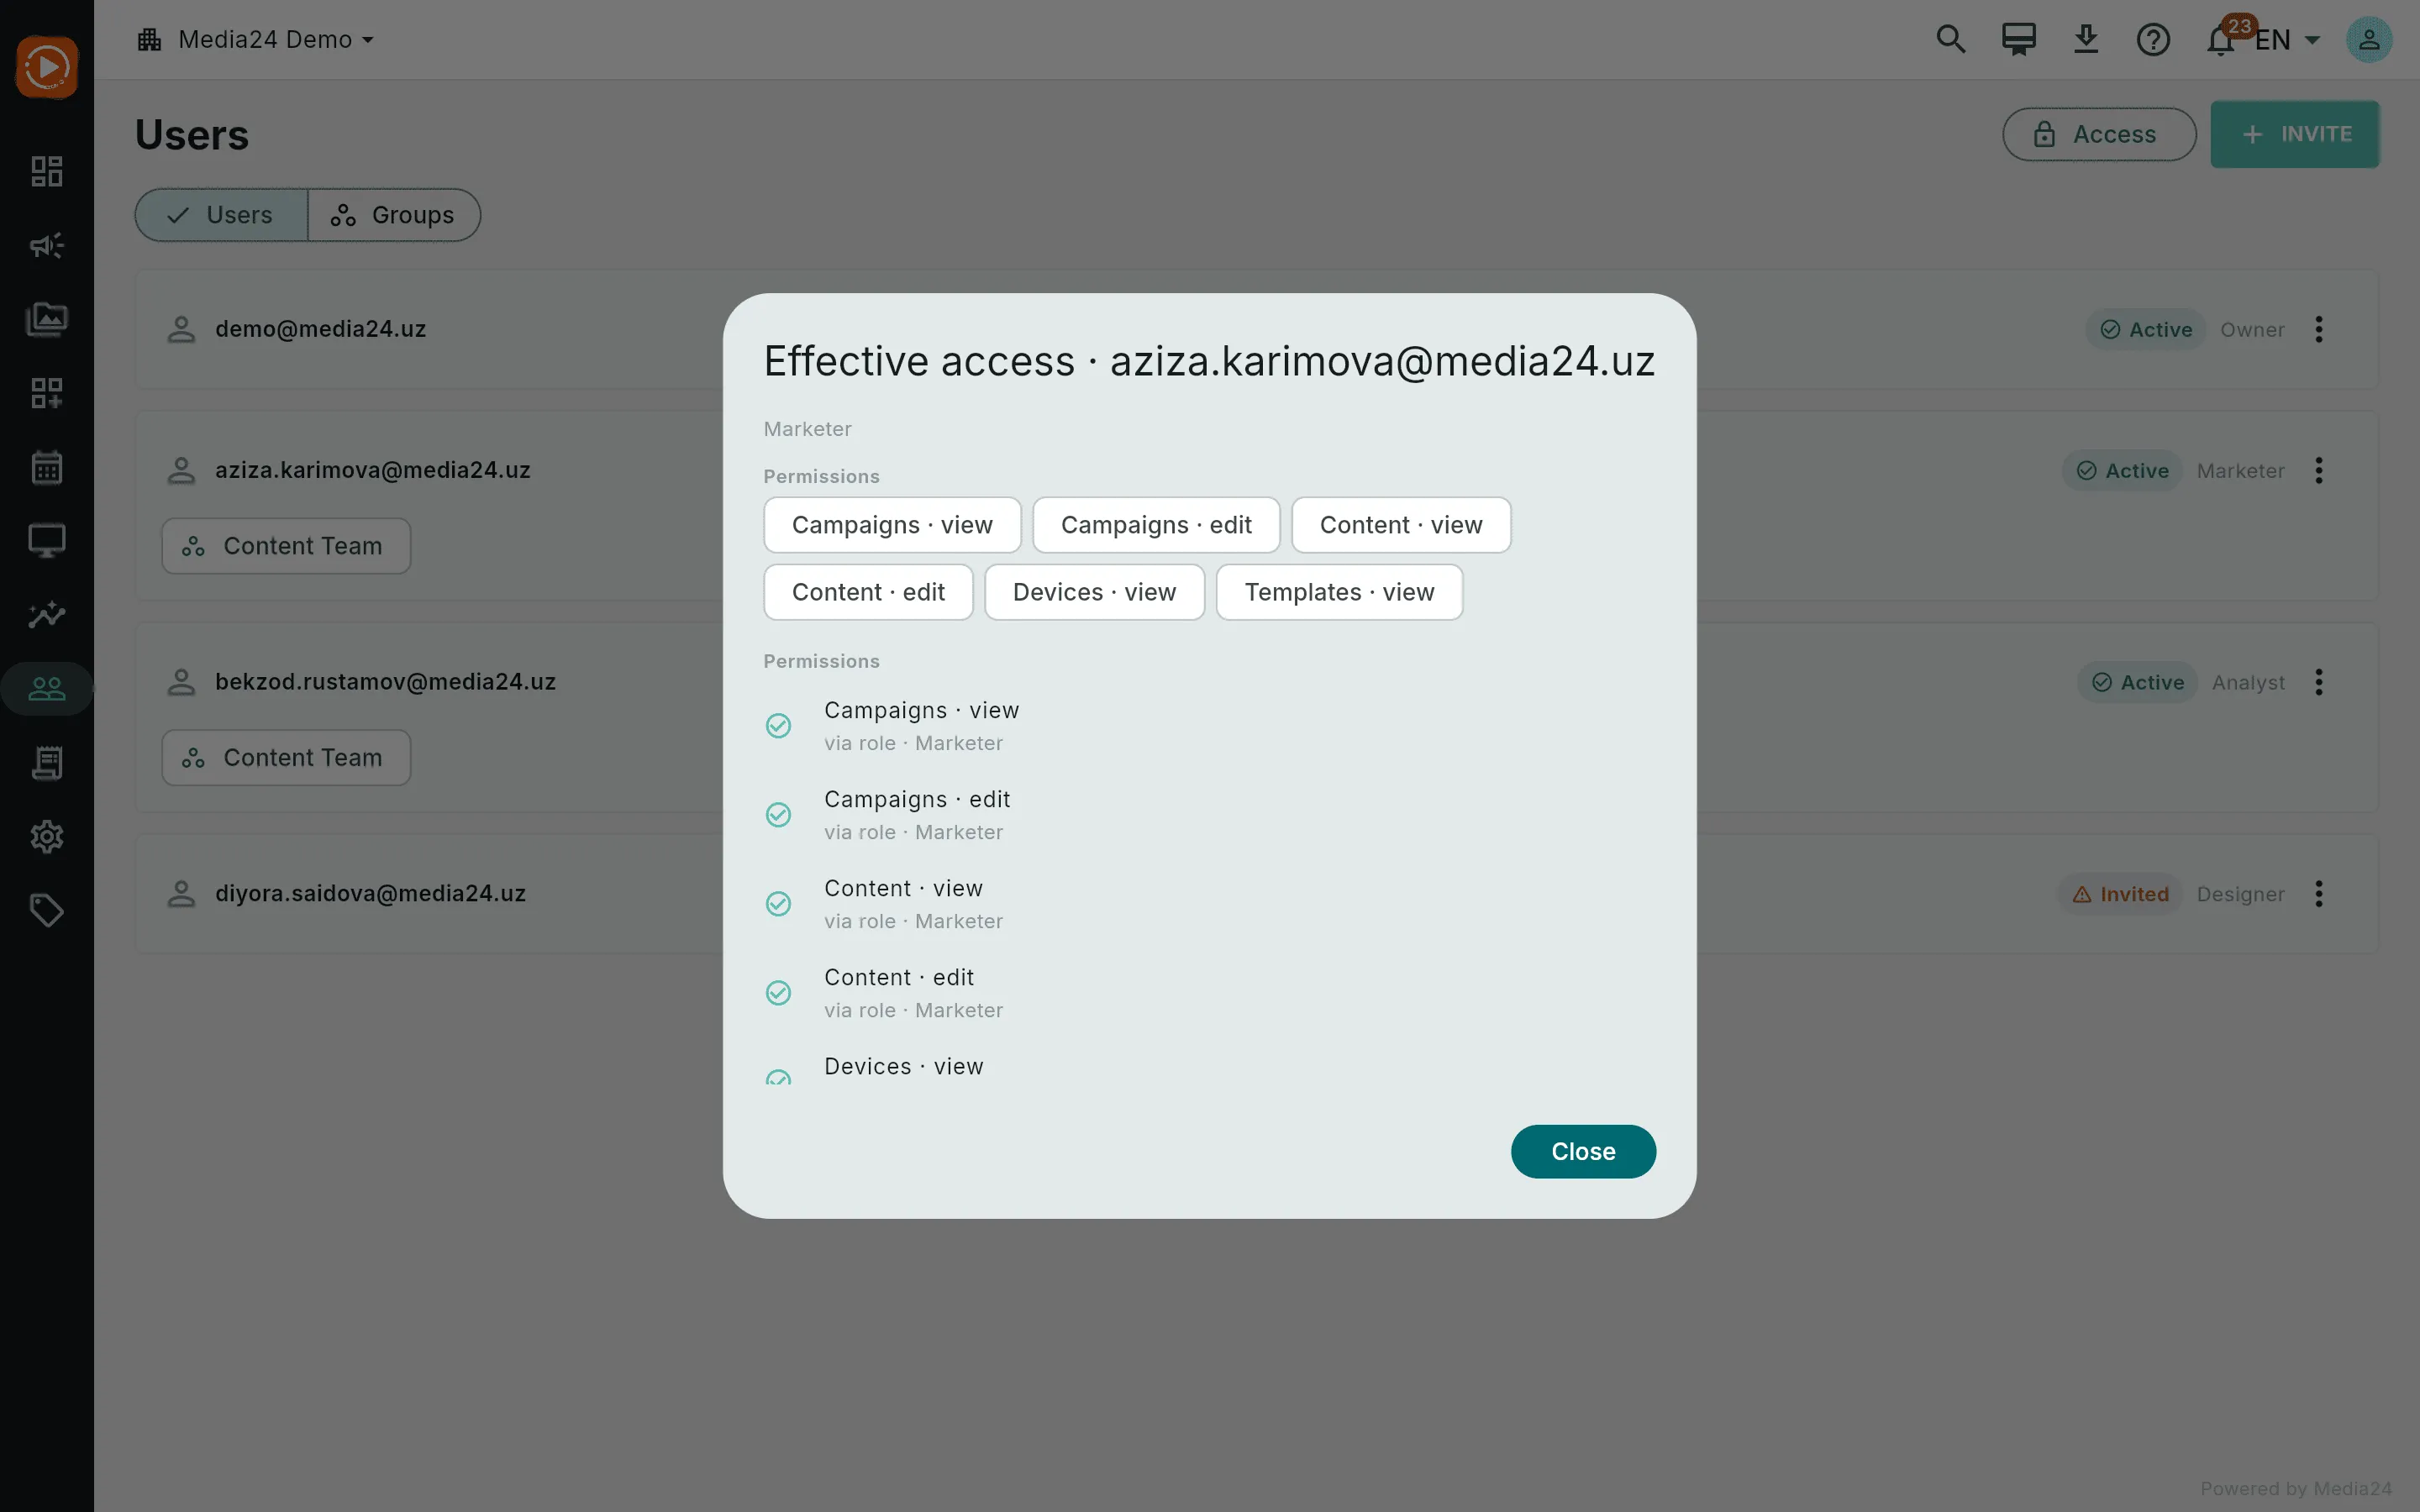Click the search magnifier icon
This screenshot has height=1512, width=2420.
click(x=1950, y=39)
